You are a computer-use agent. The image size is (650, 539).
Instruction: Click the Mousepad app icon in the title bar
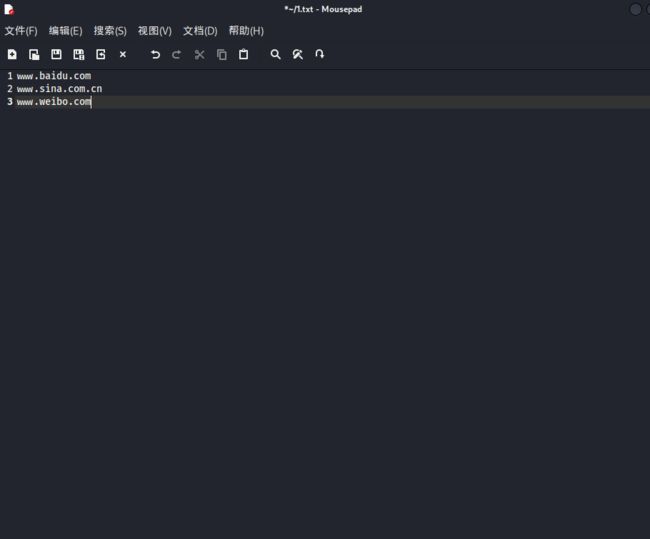[9, 9]
